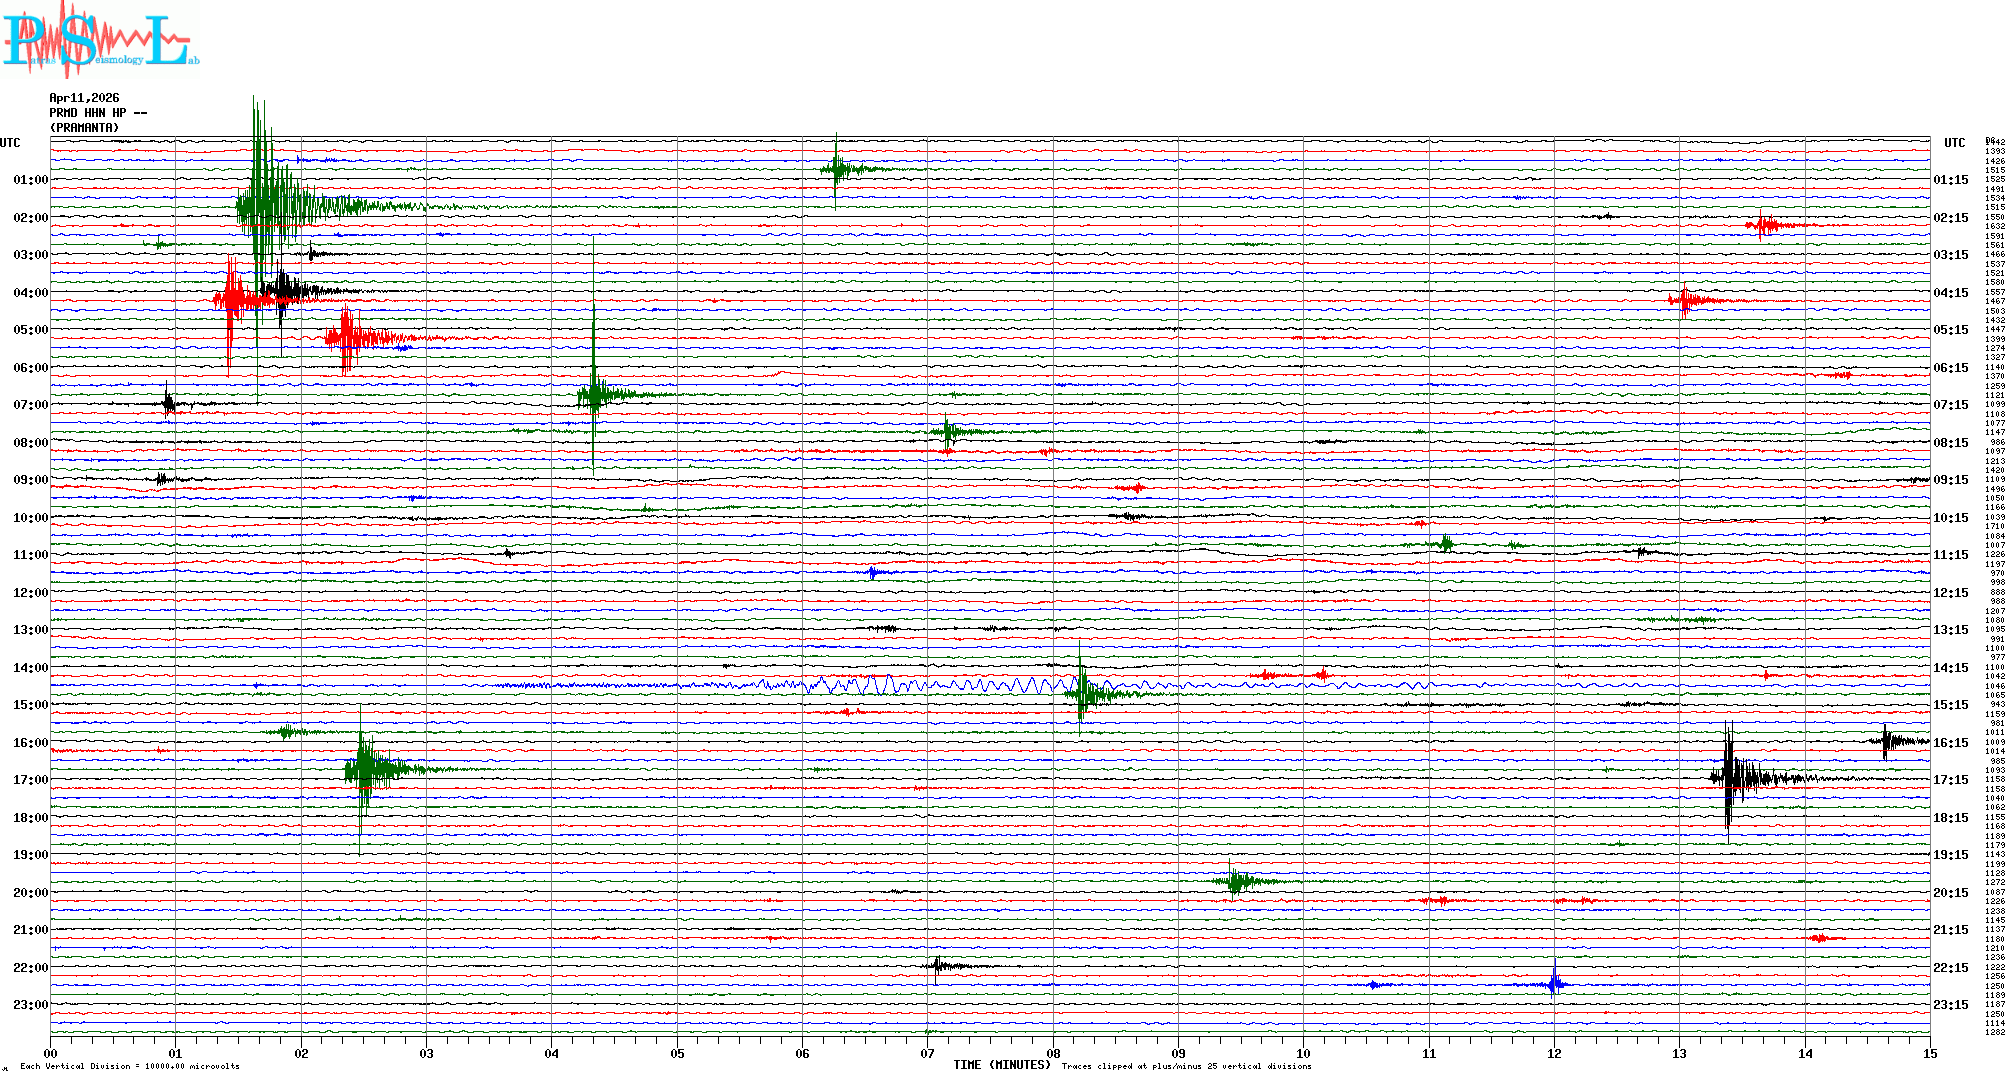Select the 01:00 hour label on left axis

point(30,180)
